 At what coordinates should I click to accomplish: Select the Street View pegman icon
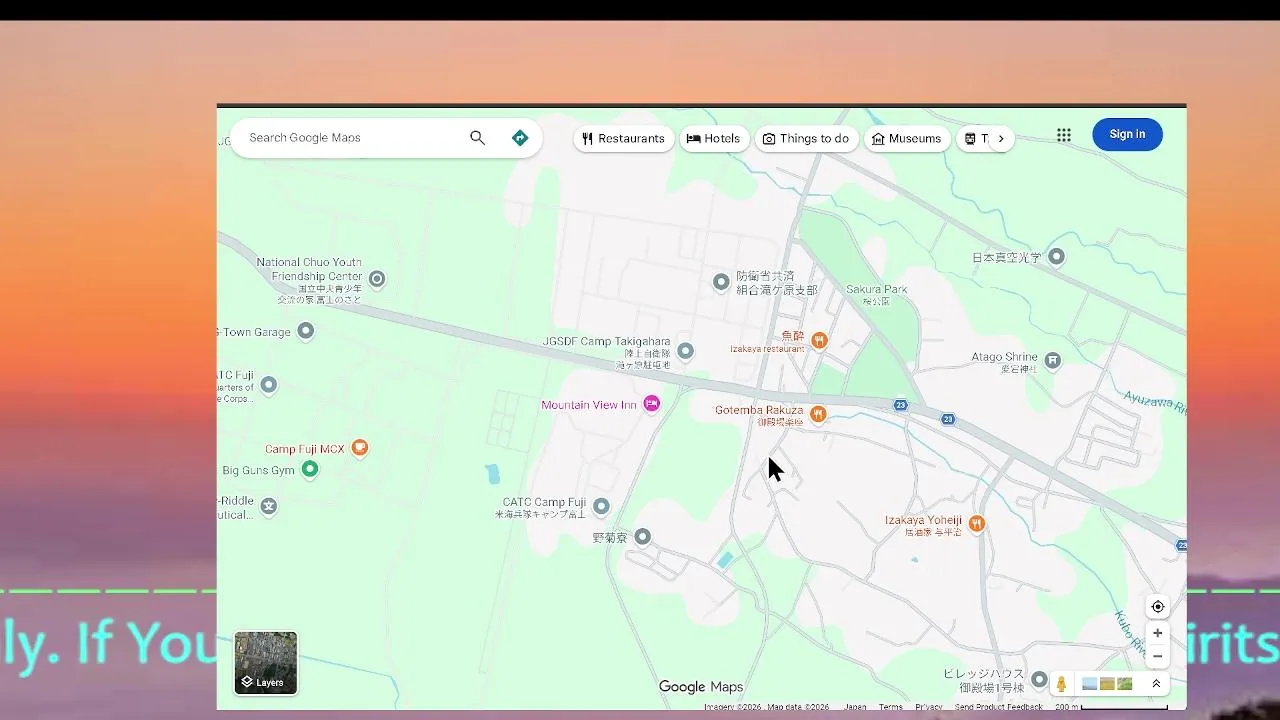tap(1062, 684)
